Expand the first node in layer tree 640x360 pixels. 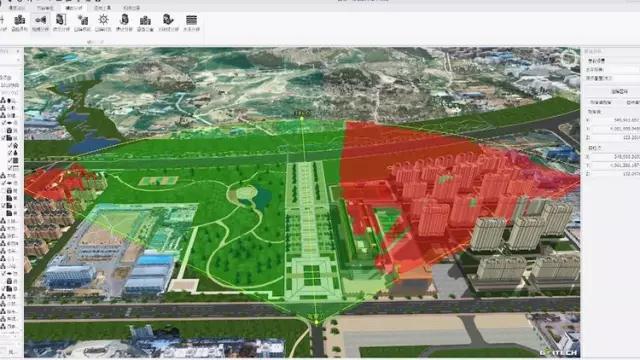[3, 100]
